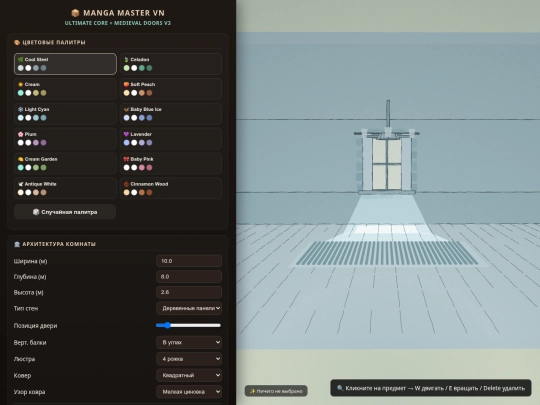Select the Cool Steel palette
Image resolution: width=540 pixels, height=405 pixels.
pyautogui.click(x=65, y=64)
